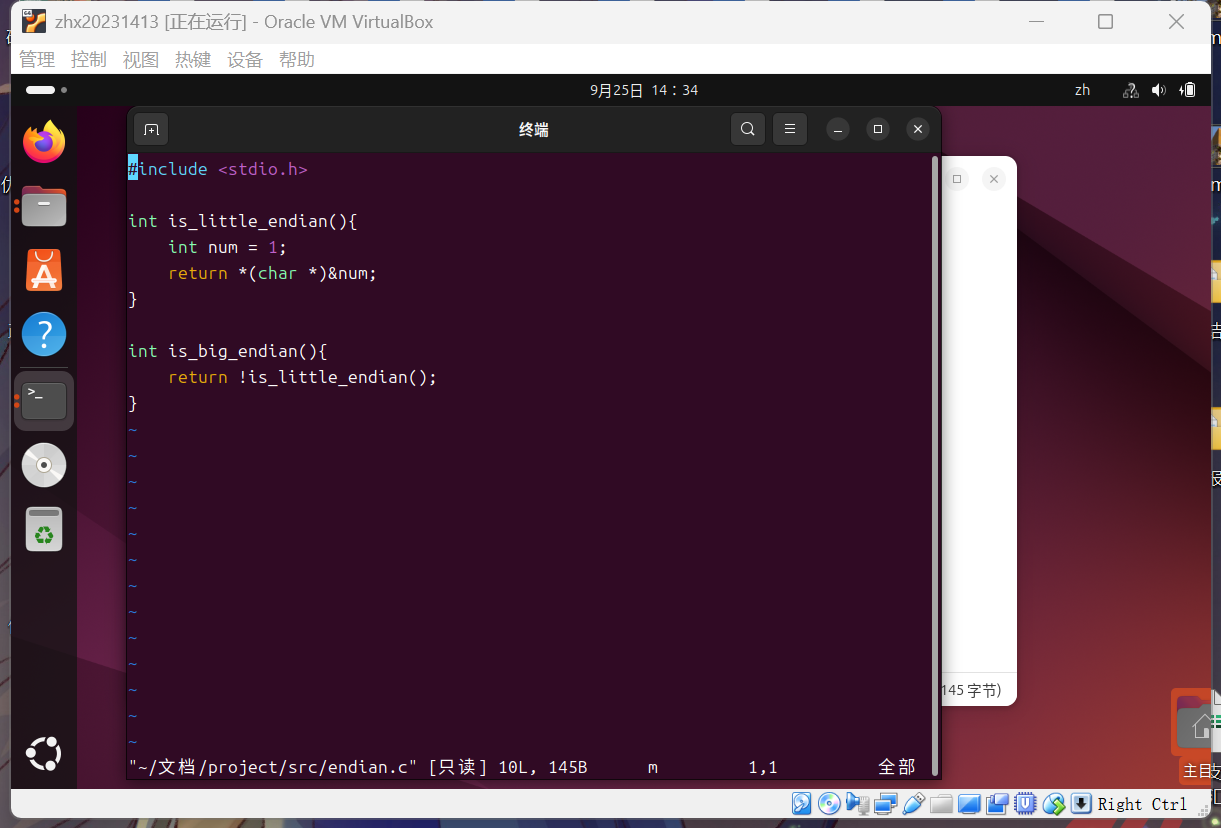Image resolution: width=1221 pixels, height=828 pixels.
Task: Click the 'return *(char *)&num;' line
Action: (273, 273)
